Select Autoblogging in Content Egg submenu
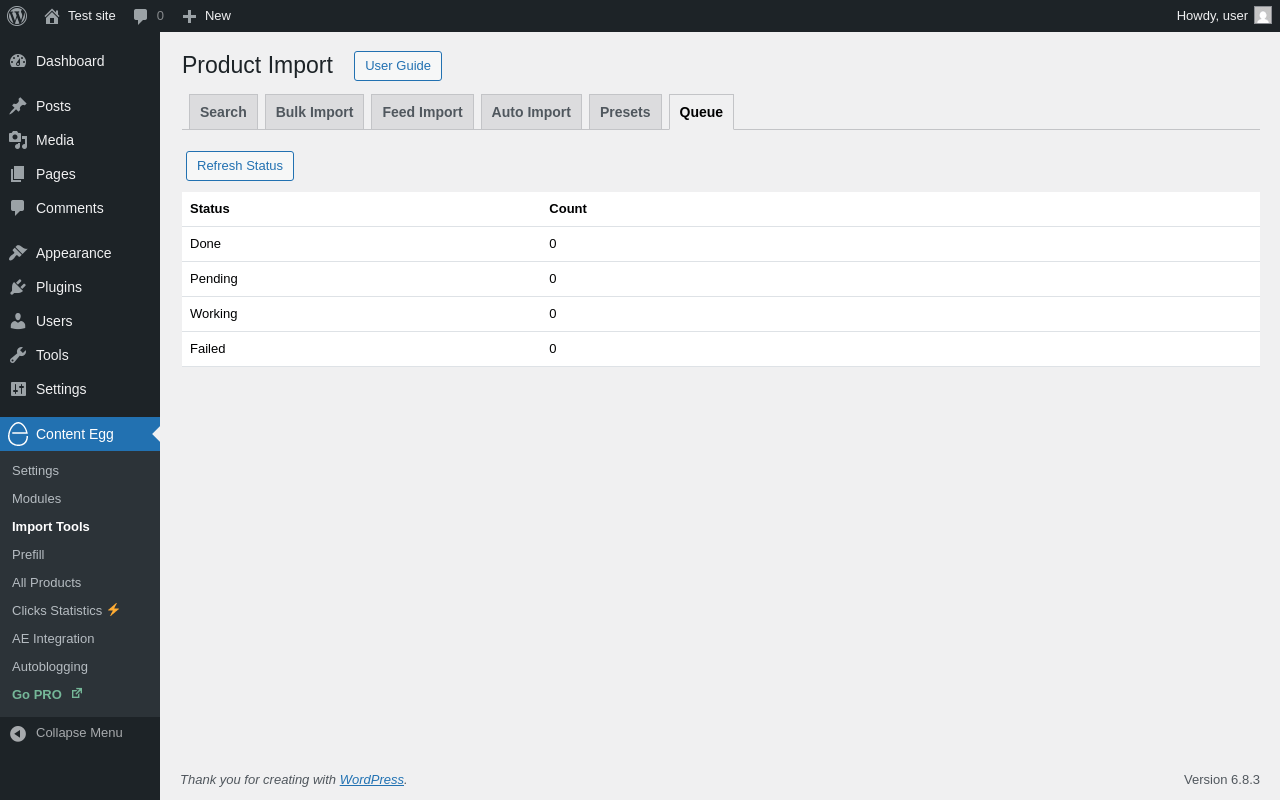This screenshot has height=800, width=1280. pyautogui.click(x=50, y=666)
